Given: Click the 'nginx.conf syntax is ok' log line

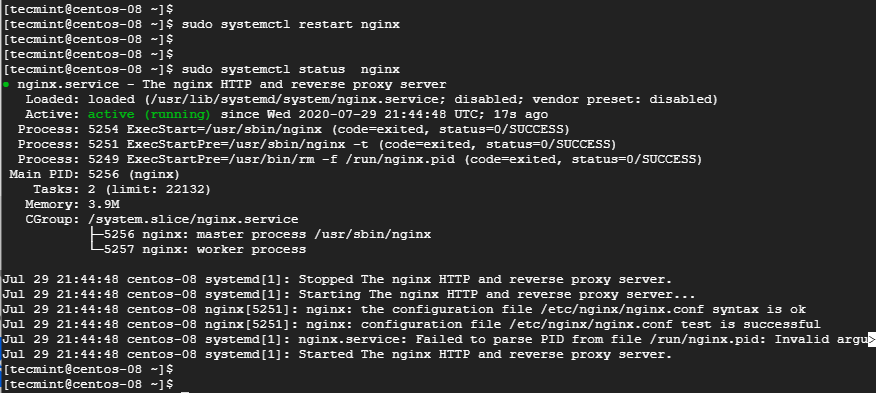Looking at the screenshot, I should (x=404, y=309).
